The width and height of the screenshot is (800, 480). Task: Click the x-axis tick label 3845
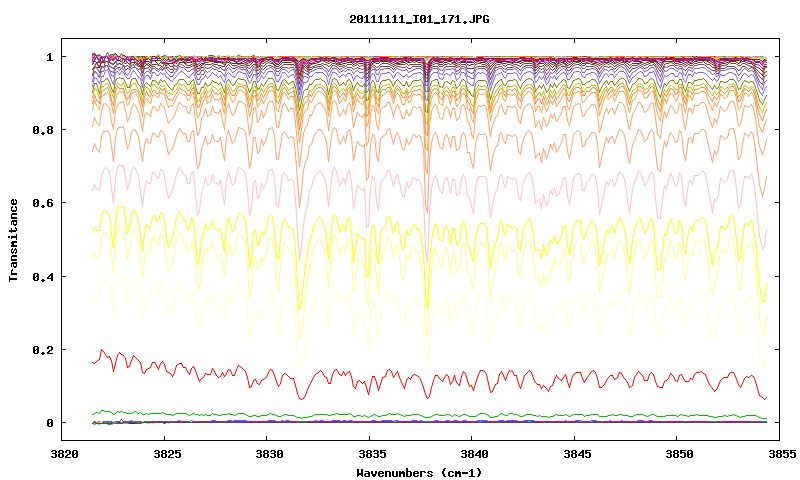[577, 454]
